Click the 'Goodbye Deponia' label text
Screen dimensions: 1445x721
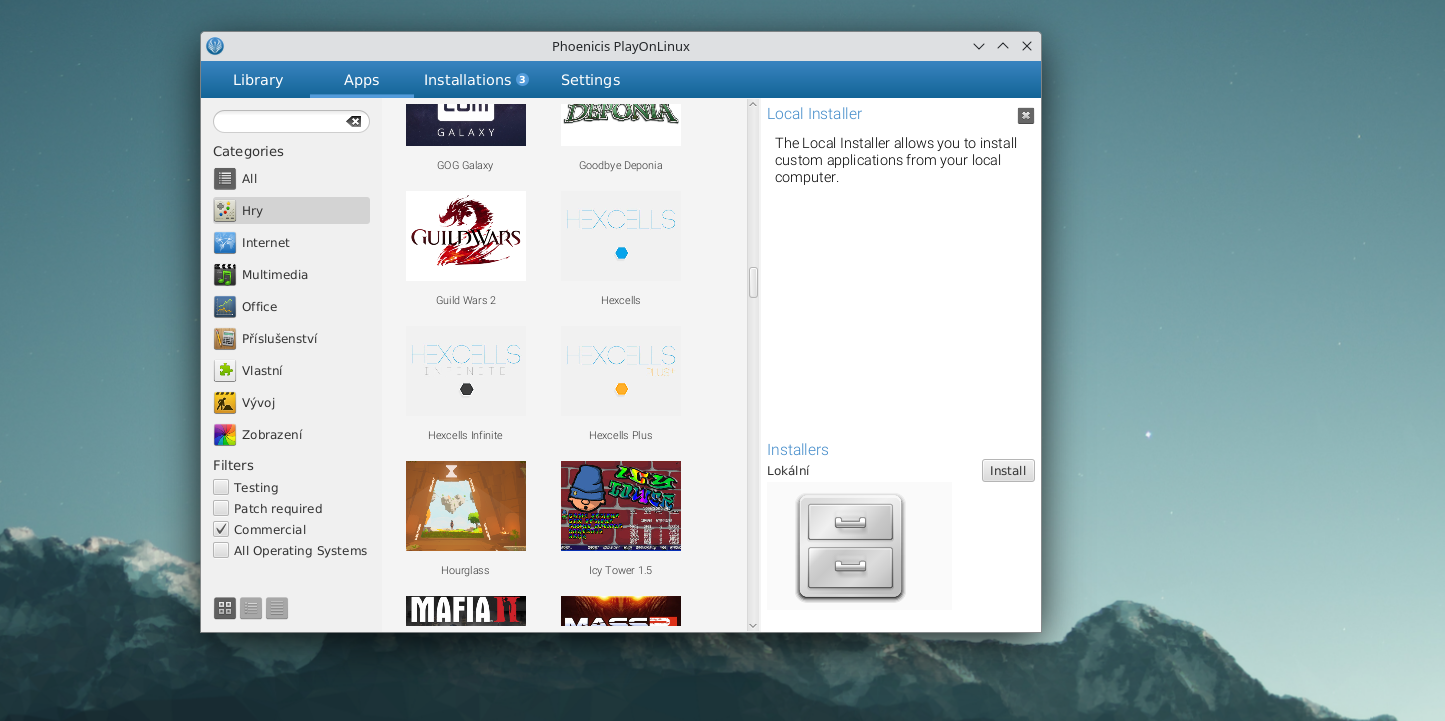pos(621,165)
